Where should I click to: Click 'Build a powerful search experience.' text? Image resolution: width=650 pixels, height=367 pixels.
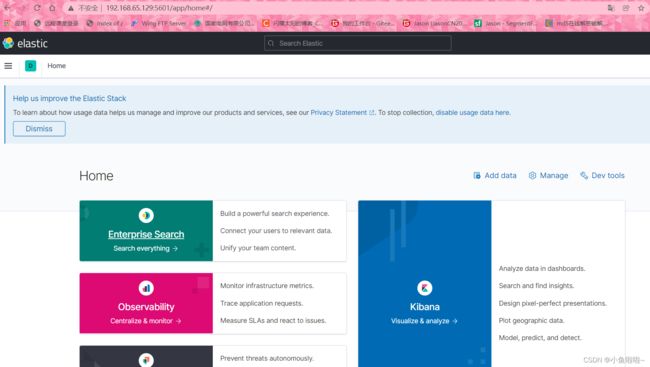point(274,214)
